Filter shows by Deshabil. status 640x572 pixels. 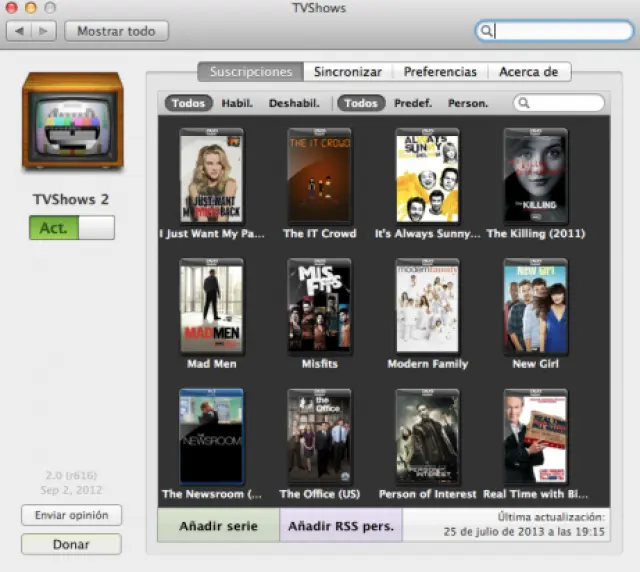point(294,103)
